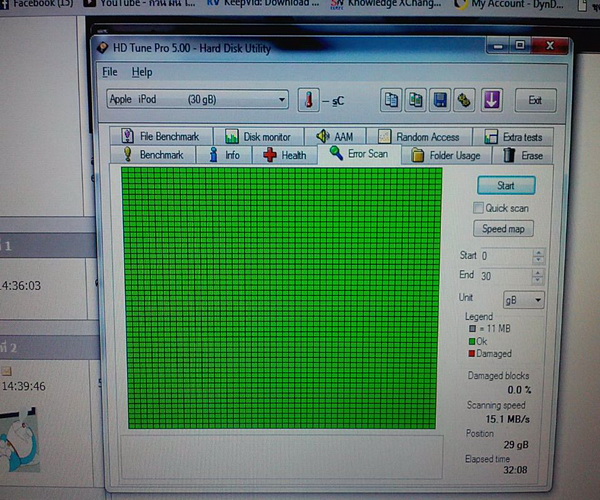The image size is (600, 500).
Task: Click the save screenshot floppy disk icon
Action: [439, 100]
